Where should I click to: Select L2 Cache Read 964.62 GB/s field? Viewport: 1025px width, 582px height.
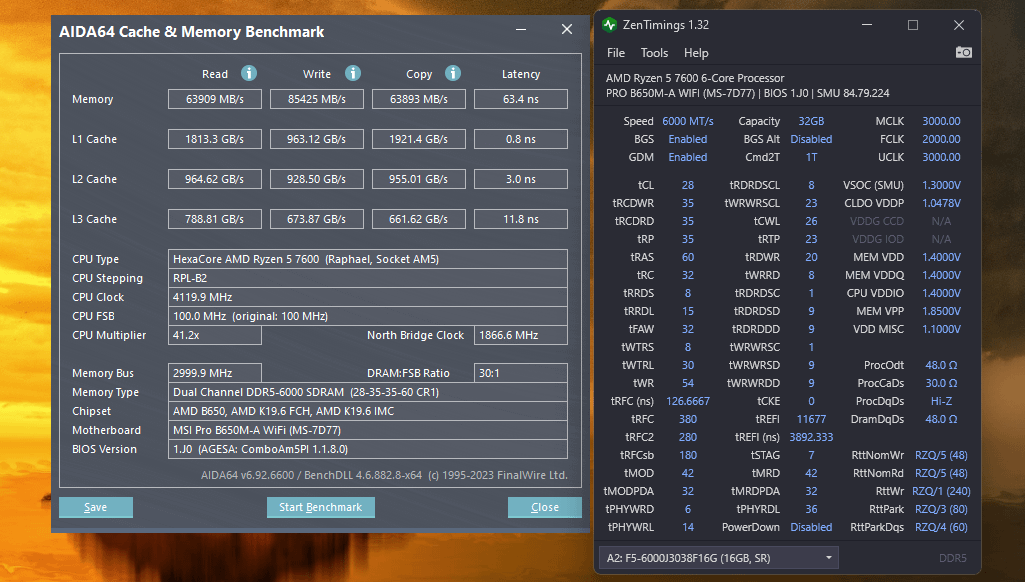[214, 179]
